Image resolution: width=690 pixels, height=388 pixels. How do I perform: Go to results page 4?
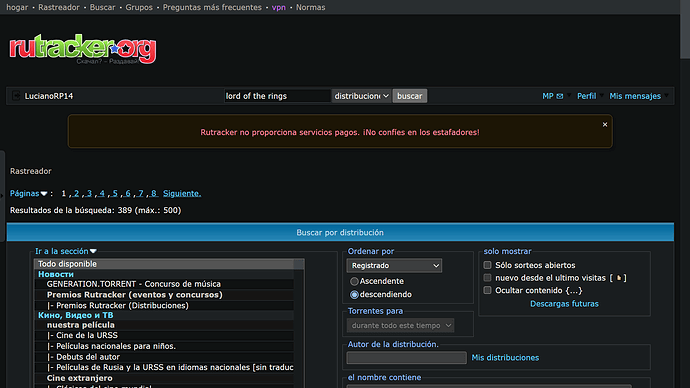pos(102,194)
